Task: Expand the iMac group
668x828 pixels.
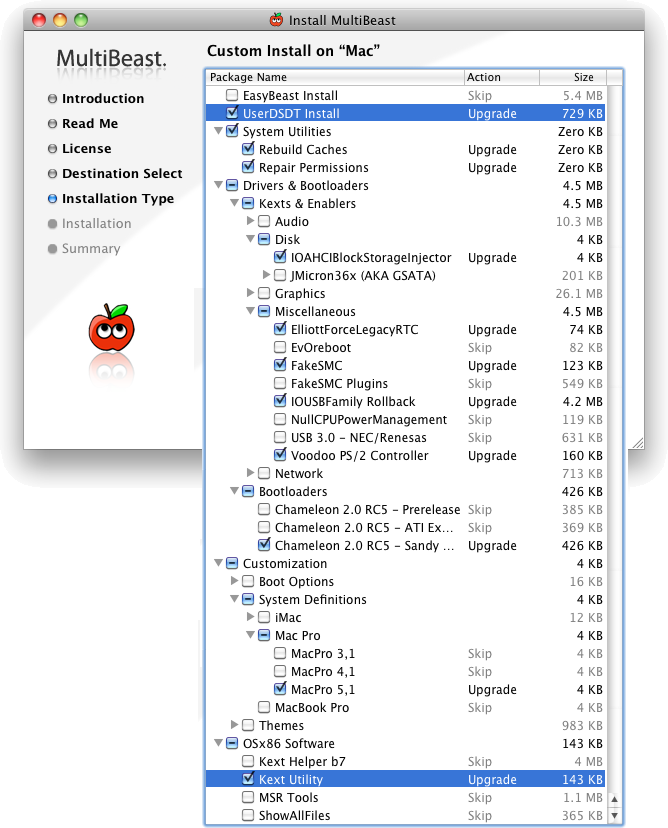Action: pos(251,617)
